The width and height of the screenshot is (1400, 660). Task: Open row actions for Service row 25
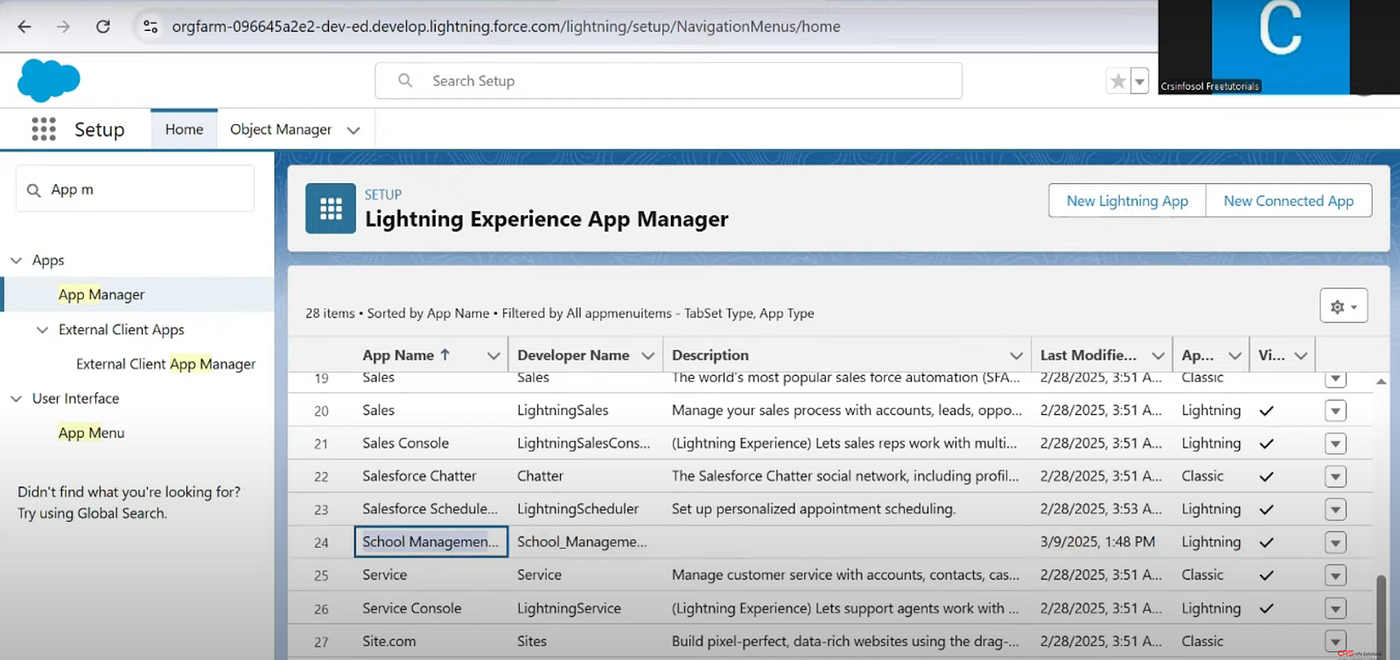pyautogui.click(x=1335, y=576)
